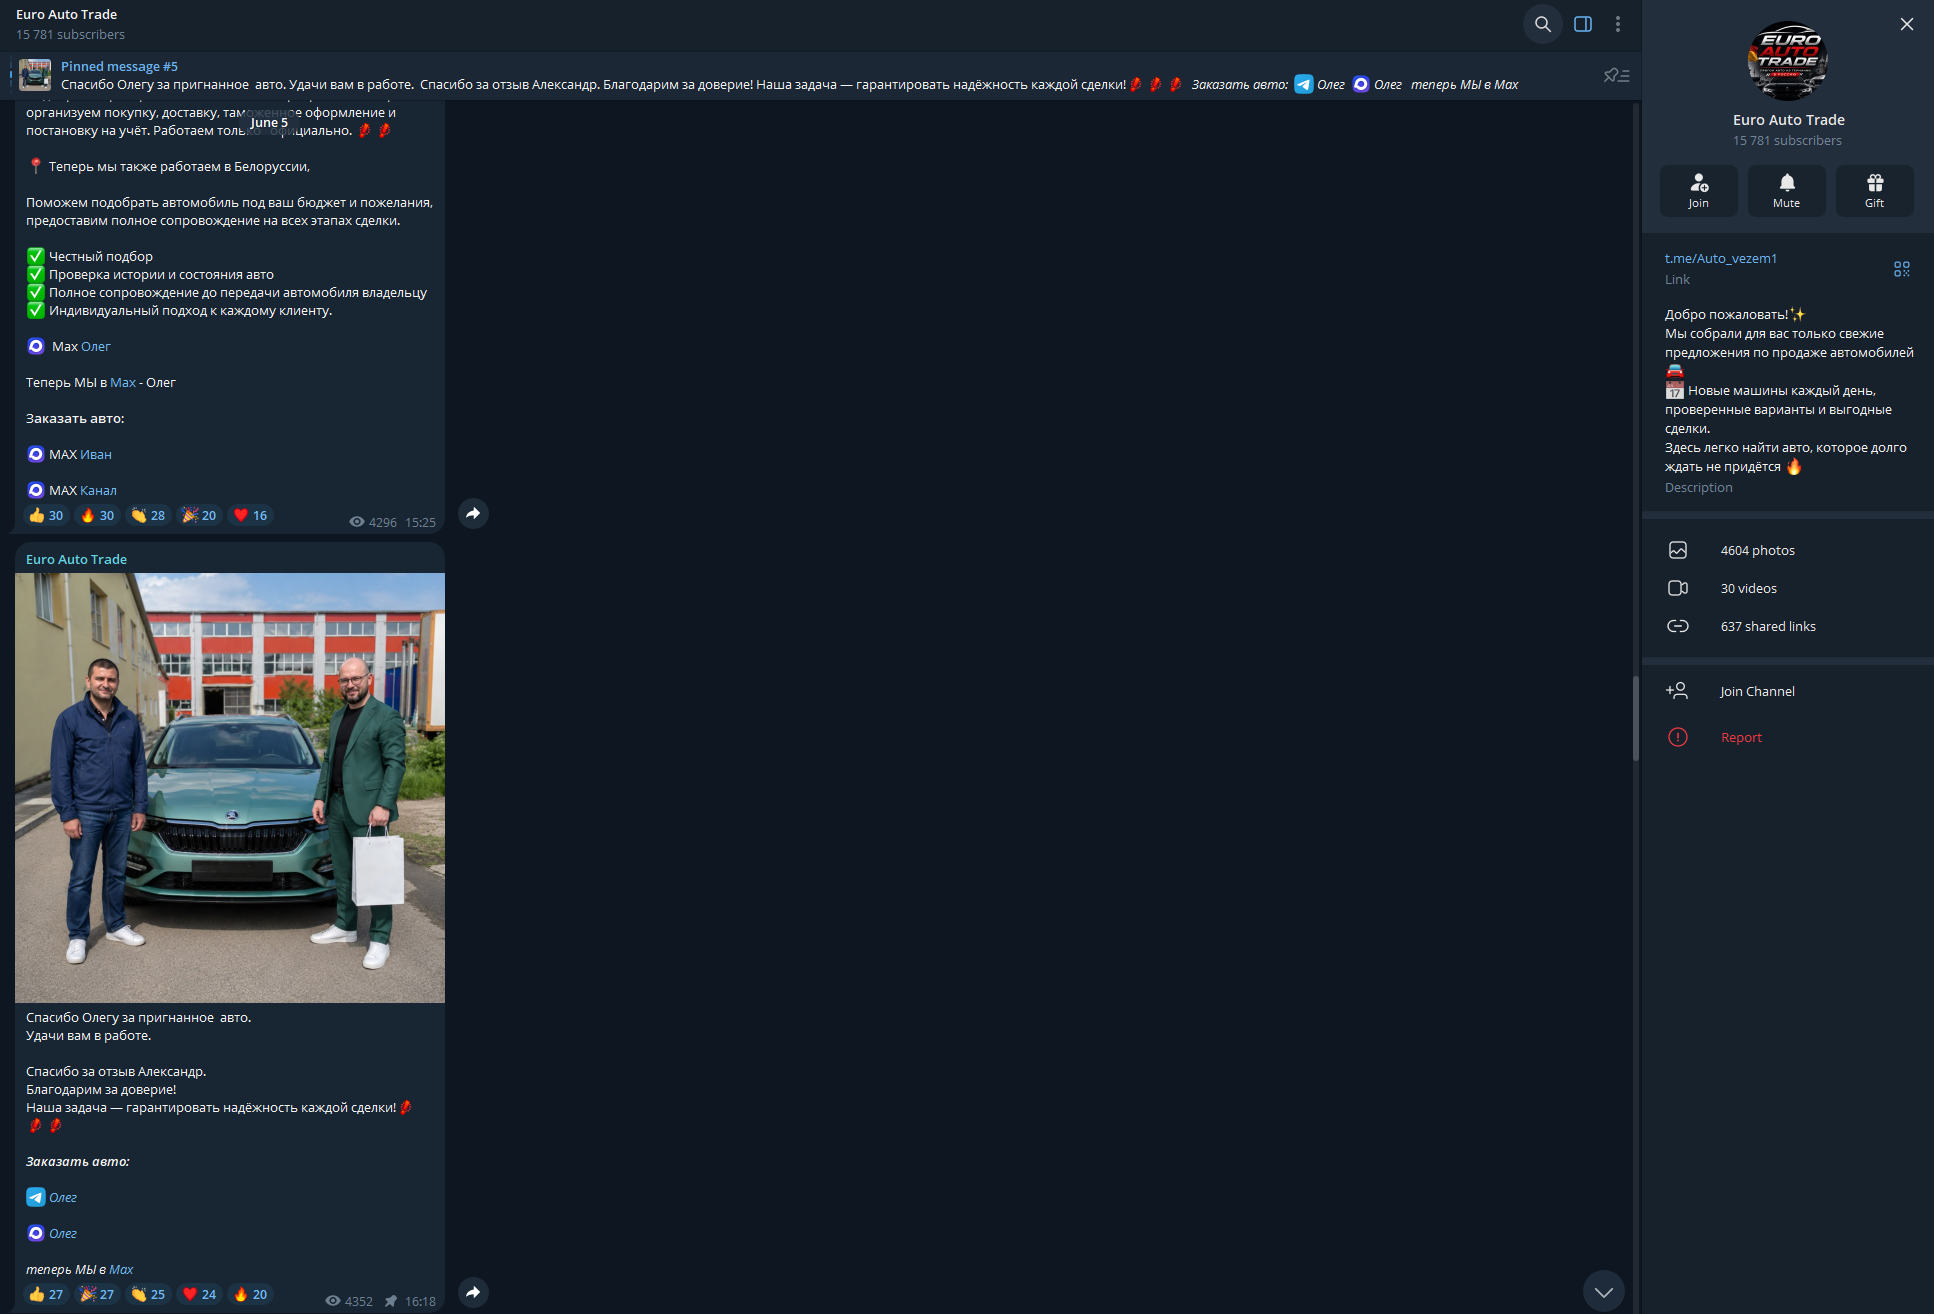
Task: Click the June 5 date badge
Action: pyautogui.click(x=269, y=122)
